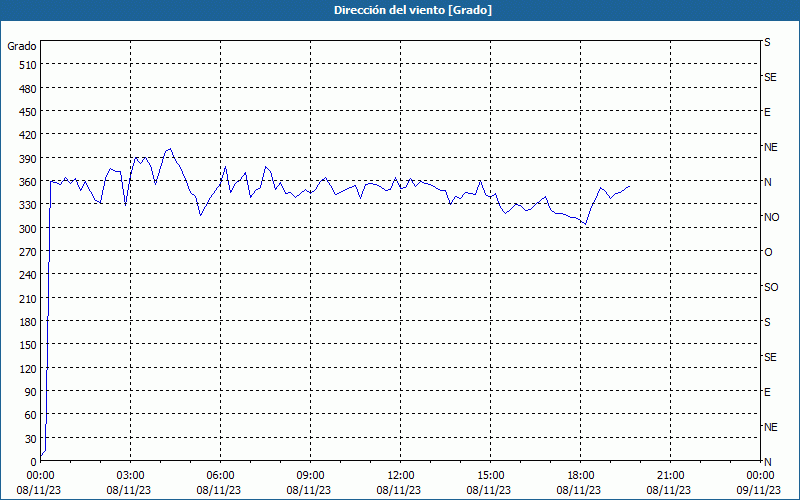800x500 pixels.
Task: Select the 330 y-axis value
Action: [28, 205]
